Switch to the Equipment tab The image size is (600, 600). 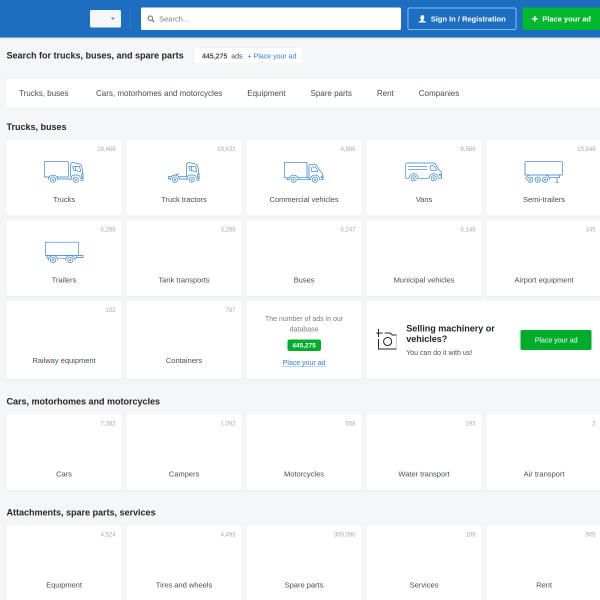pos(266,93)
